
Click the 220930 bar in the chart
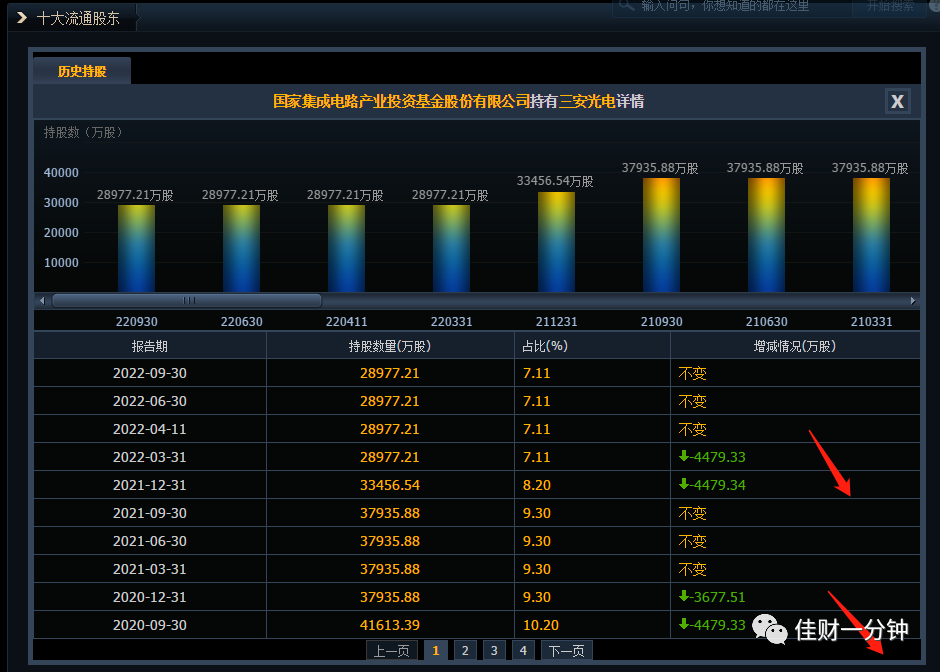(136, 248)
